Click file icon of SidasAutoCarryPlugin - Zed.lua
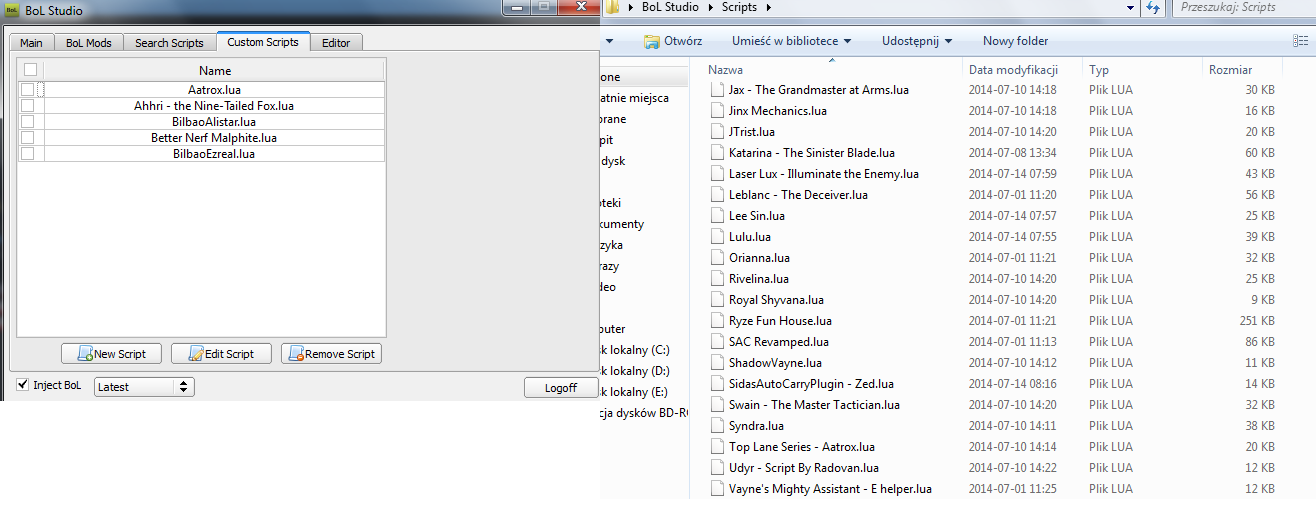Screen dimensions: 1316x506 click(x=716, y=383)
